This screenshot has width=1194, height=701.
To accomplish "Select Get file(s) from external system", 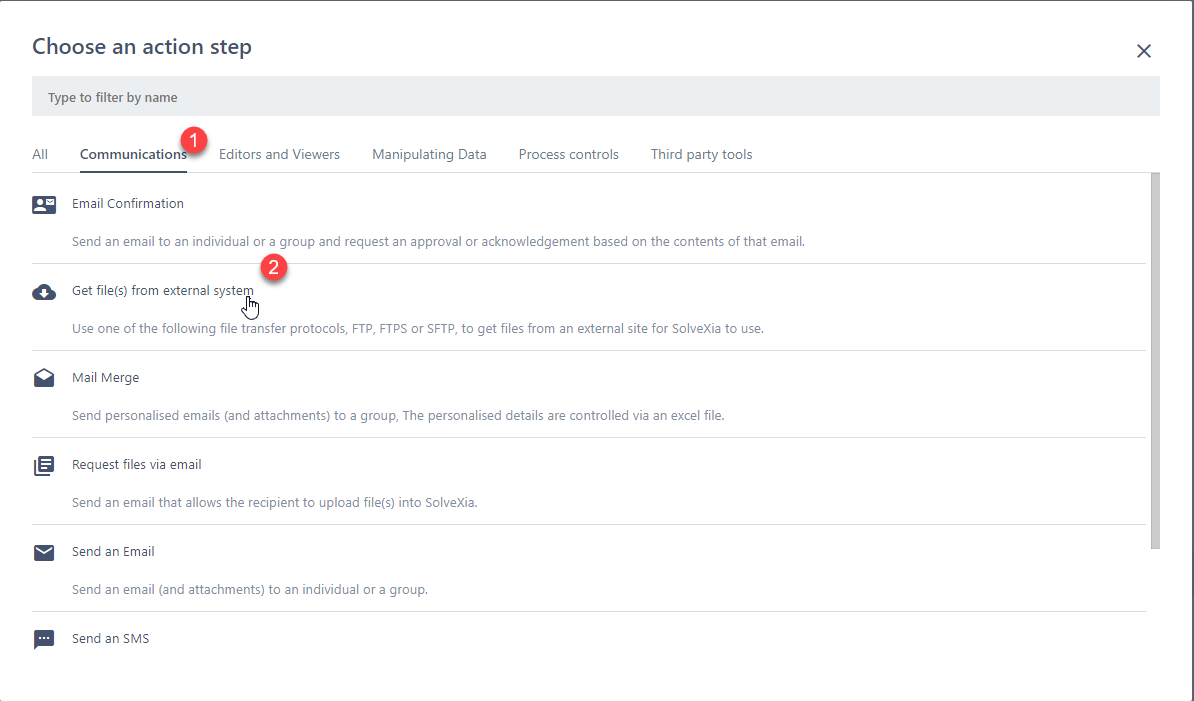I will [x=162, y=291].
